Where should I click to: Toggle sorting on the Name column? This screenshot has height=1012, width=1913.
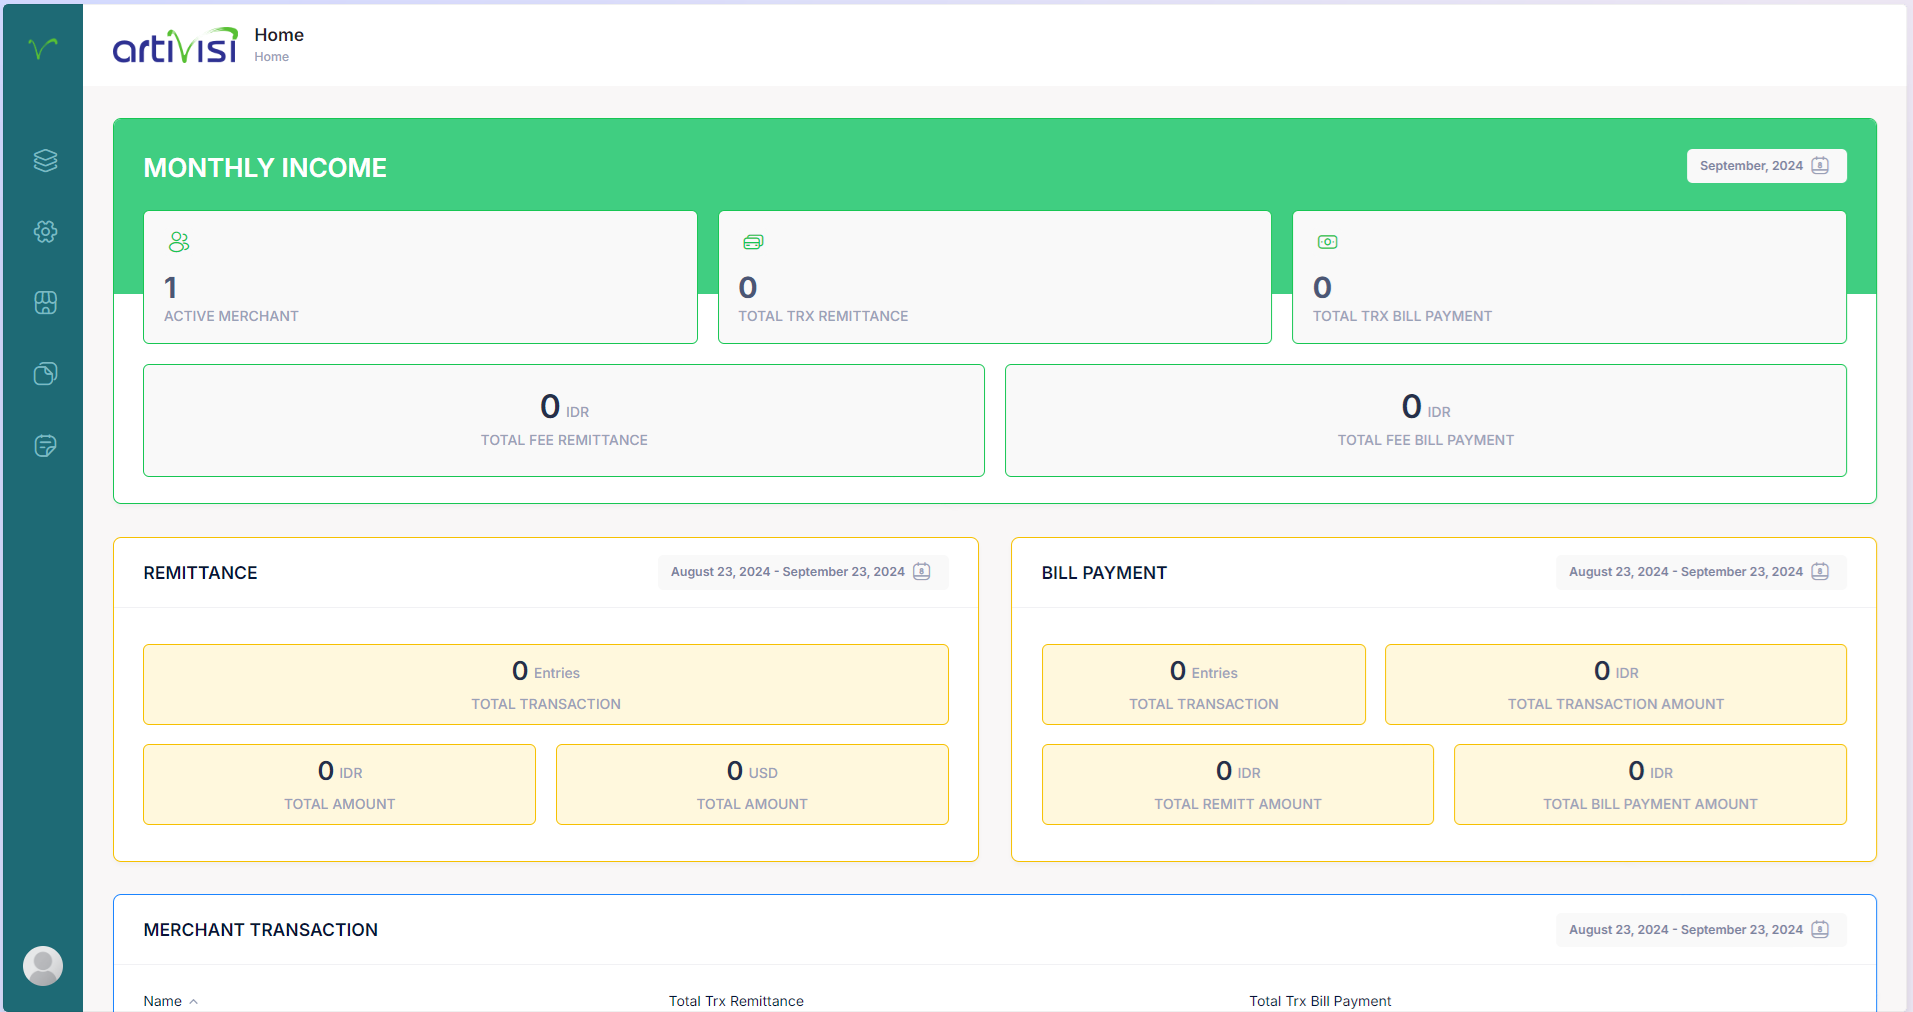(x=171, y=1000)
